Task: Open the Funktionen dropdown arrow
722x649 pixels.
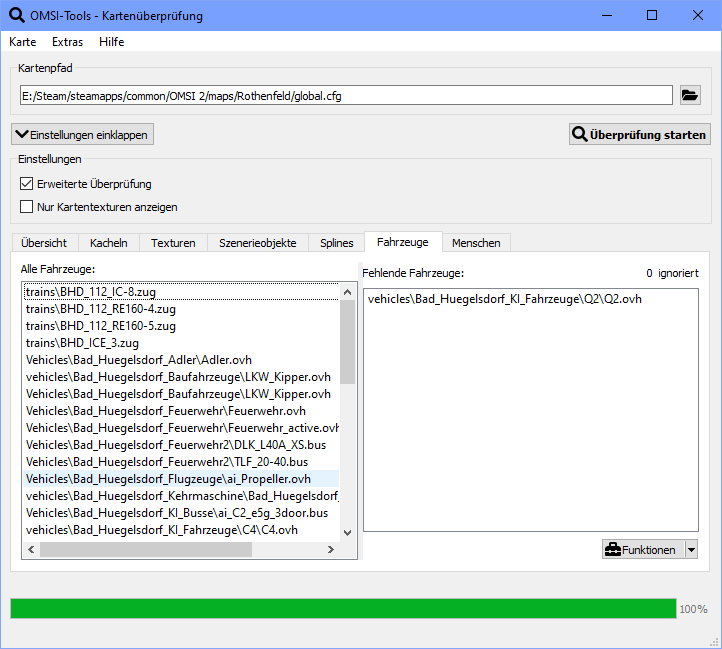Action: click(691, 549)
